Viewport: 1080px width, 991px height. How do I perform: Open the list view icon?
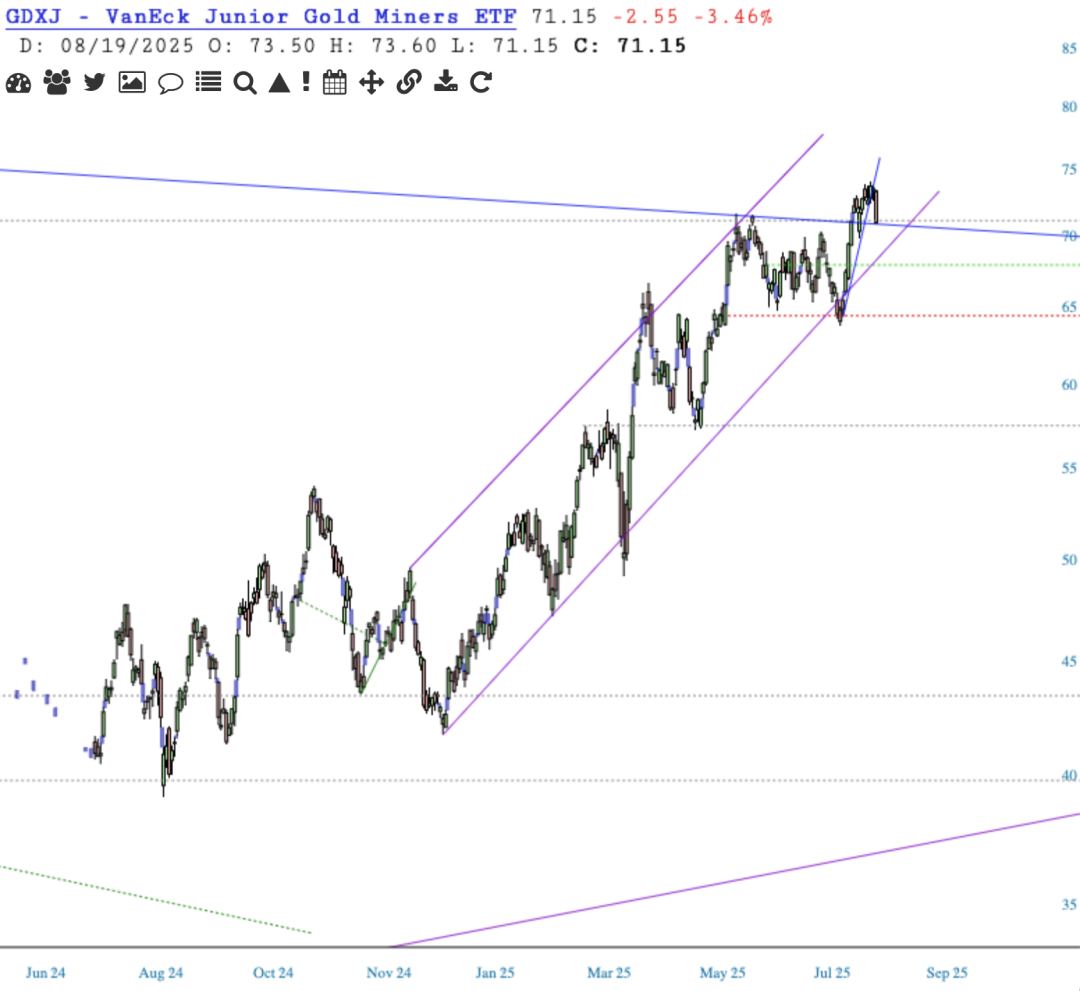(x=208, y=82)
